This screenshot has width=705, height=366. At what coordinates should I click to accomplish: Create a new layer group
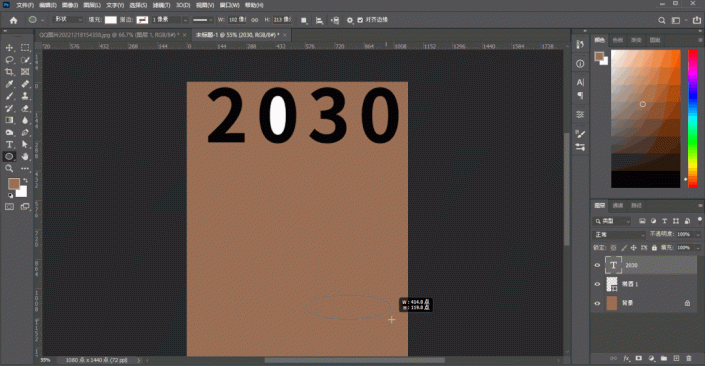point(664,358)
